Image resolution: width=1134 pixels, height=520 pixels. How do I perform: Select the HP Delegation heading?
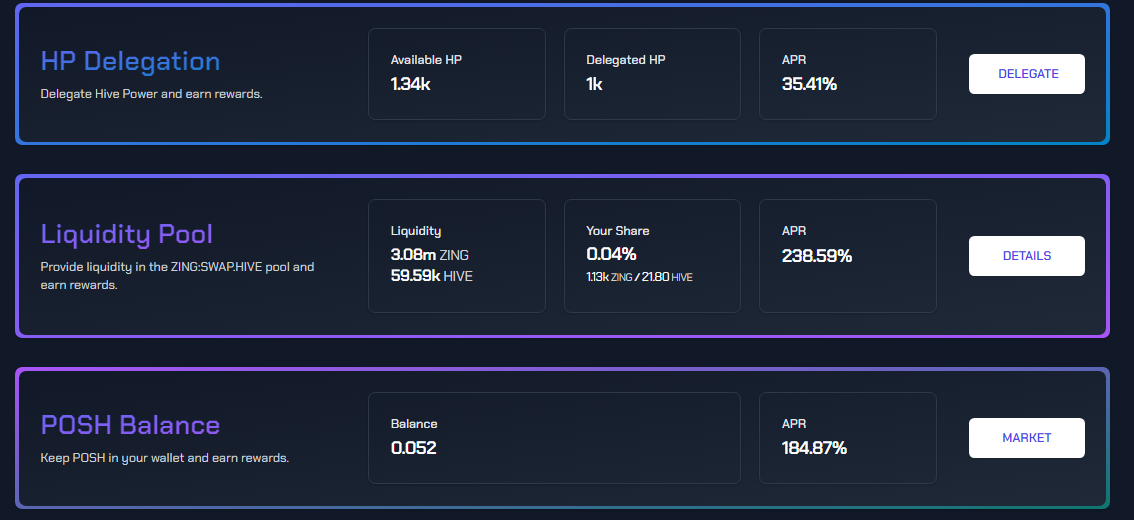point(130,61)
